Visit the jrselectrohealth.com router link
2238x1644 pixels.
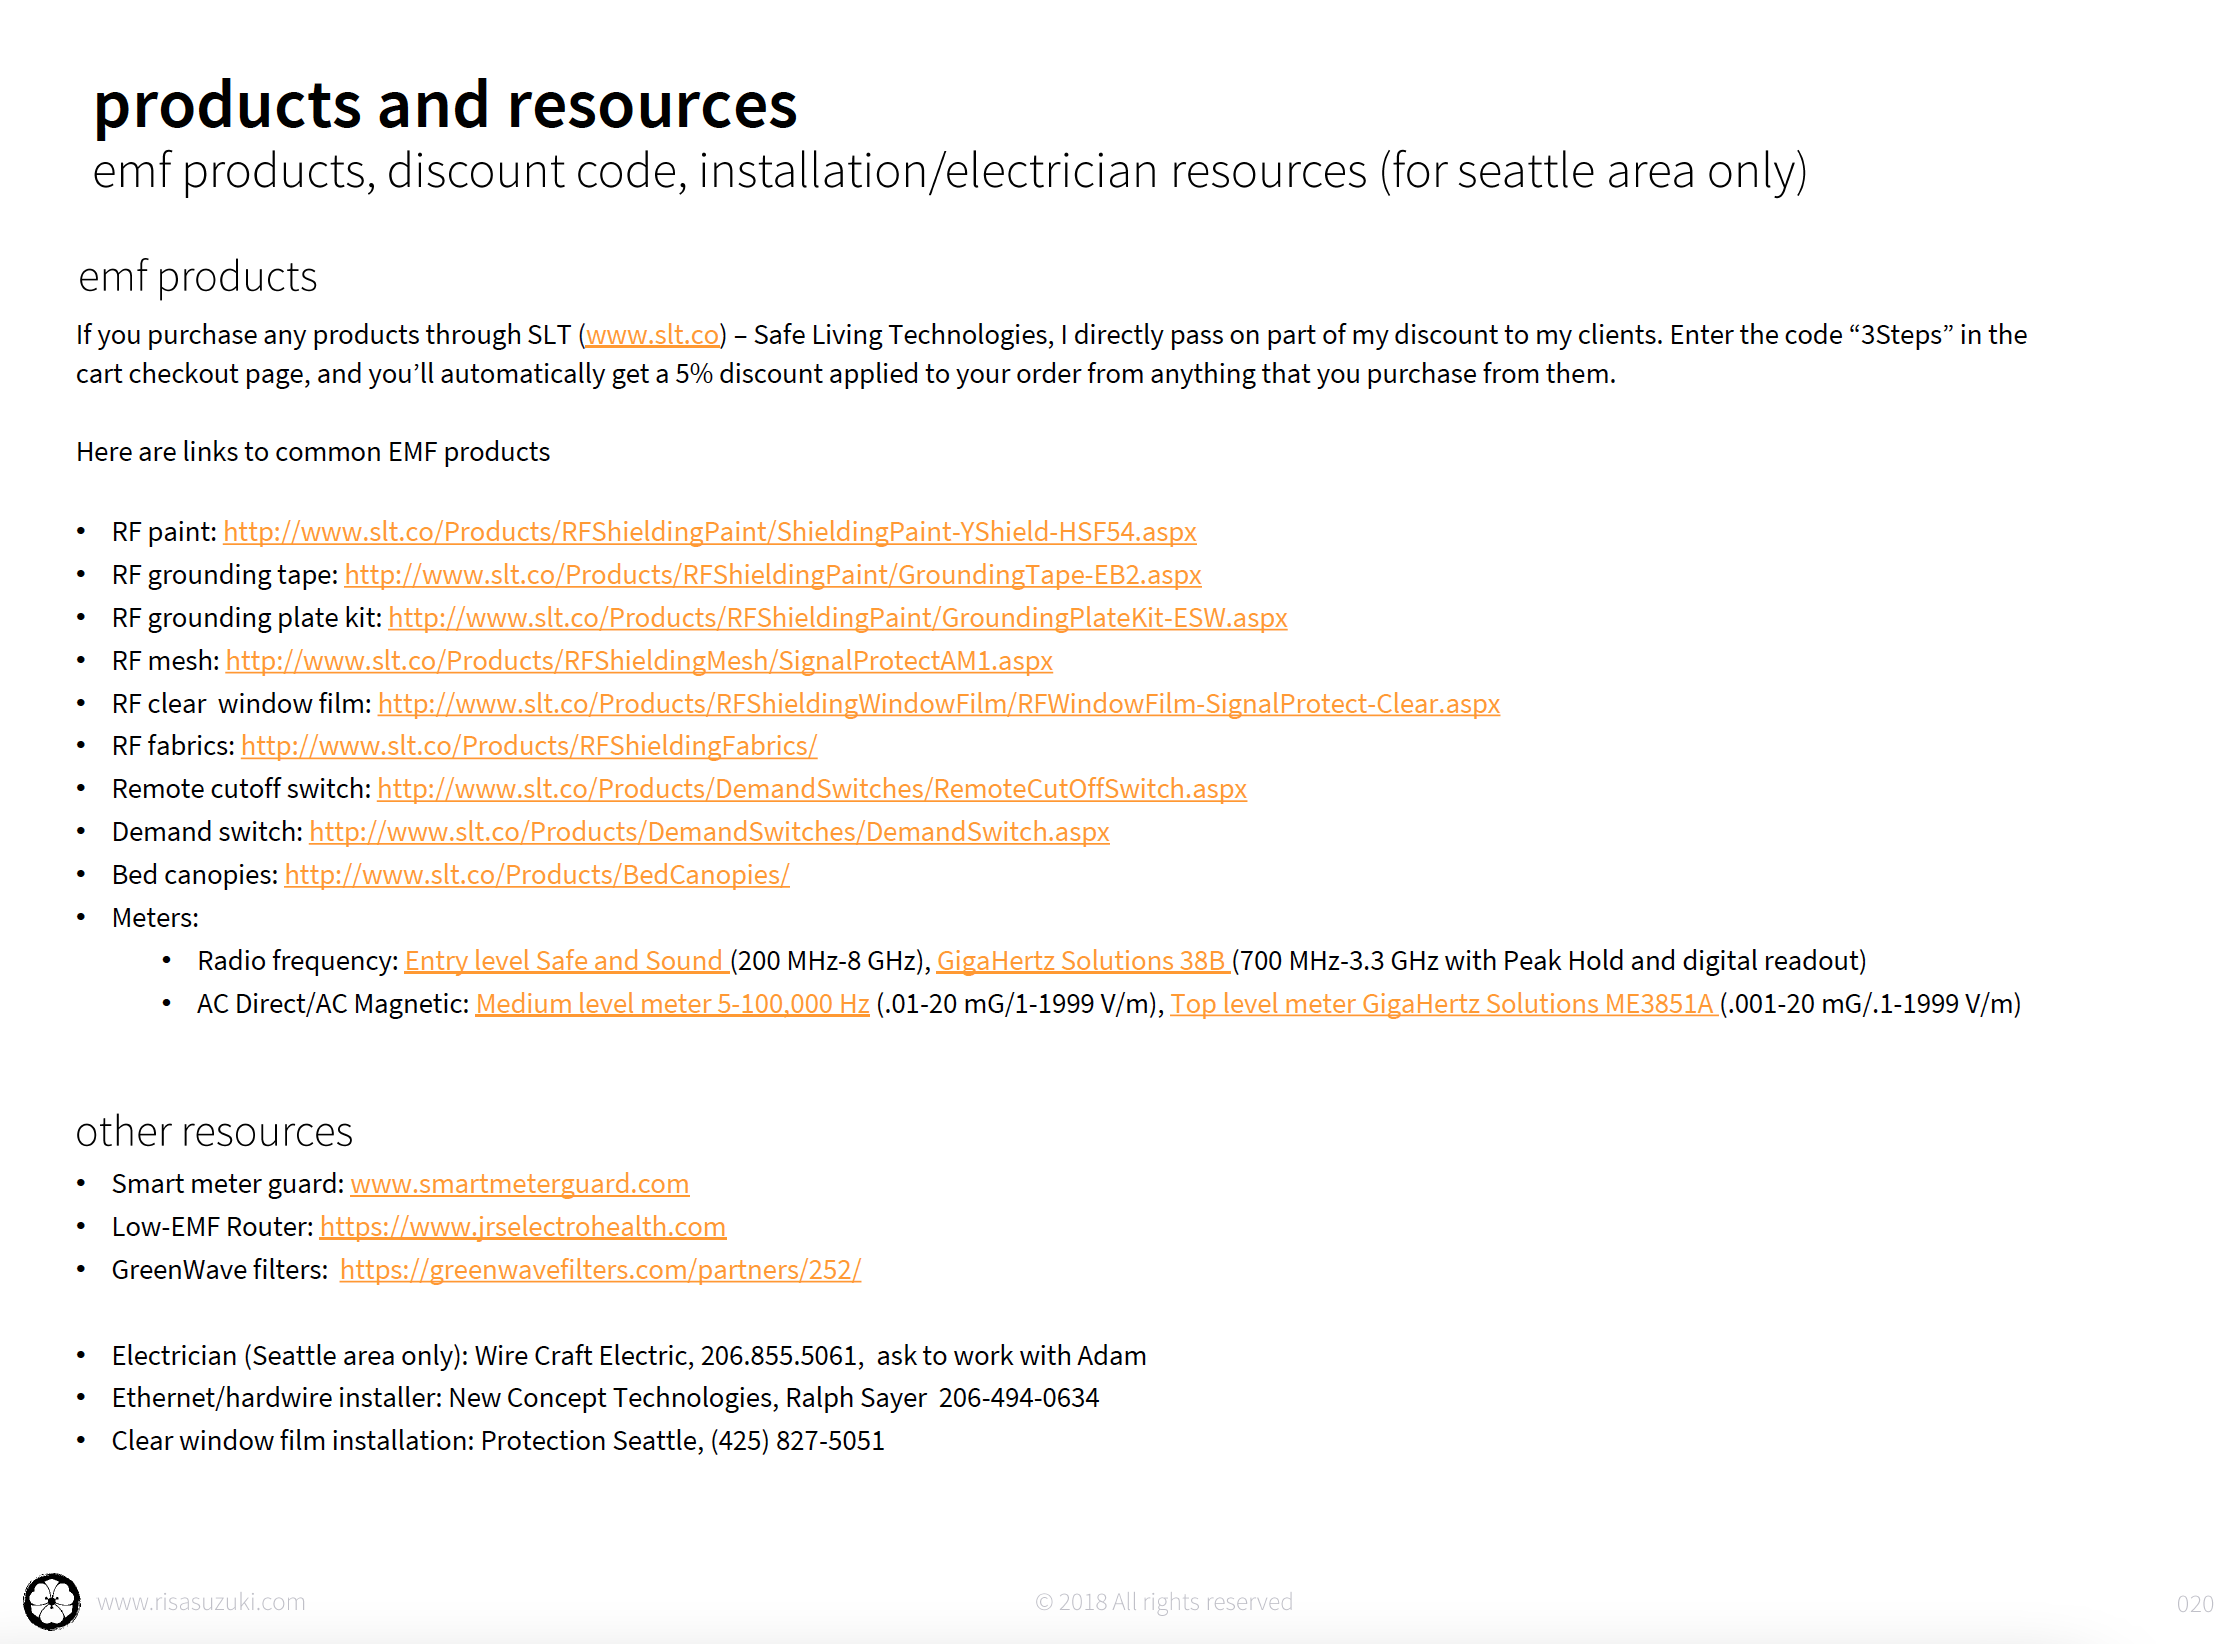point(522,1227)
